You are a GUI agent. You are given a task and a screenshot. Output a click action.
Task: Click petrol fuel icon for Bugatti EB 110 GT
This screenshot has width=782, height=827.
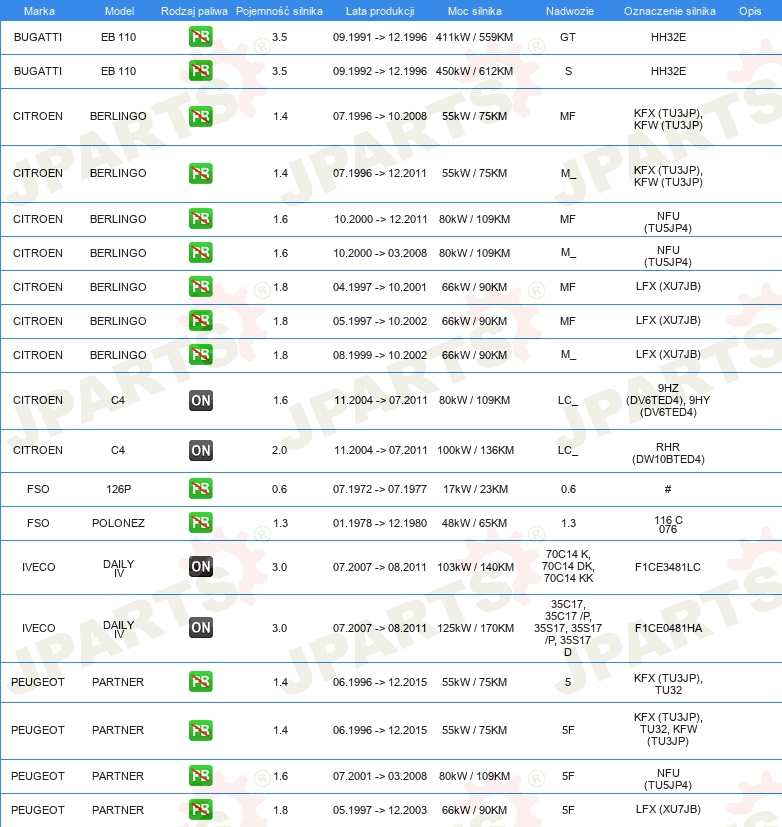click(x=200, y=37)
